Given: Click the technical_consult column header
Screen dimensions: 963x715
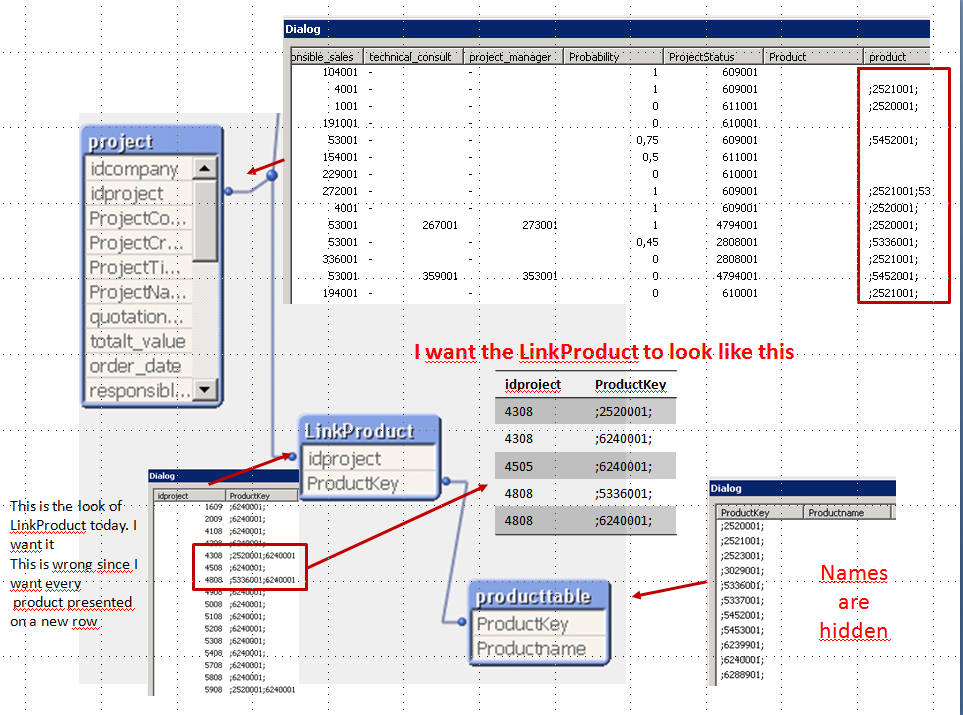Looking at the screenshot, I should 413,57.
